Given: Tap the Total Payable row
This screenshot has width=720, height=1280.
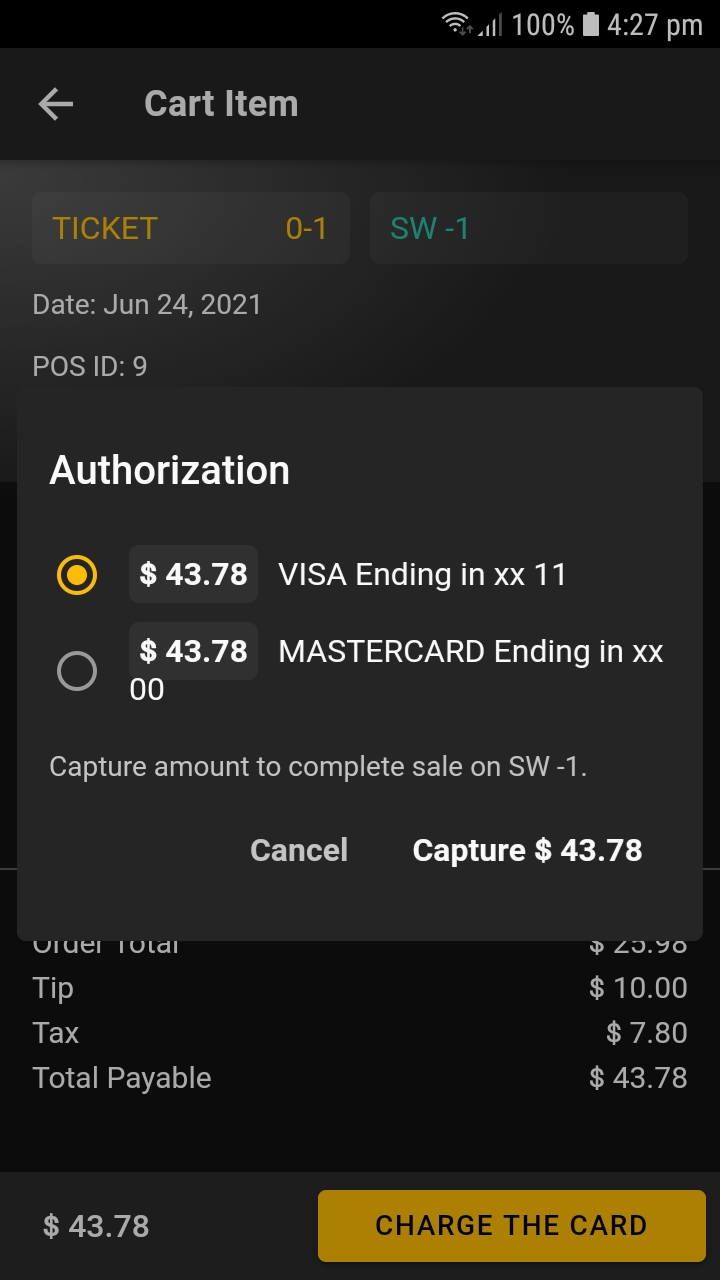Looking at the screenshot, I should (x=359, y=1078).
